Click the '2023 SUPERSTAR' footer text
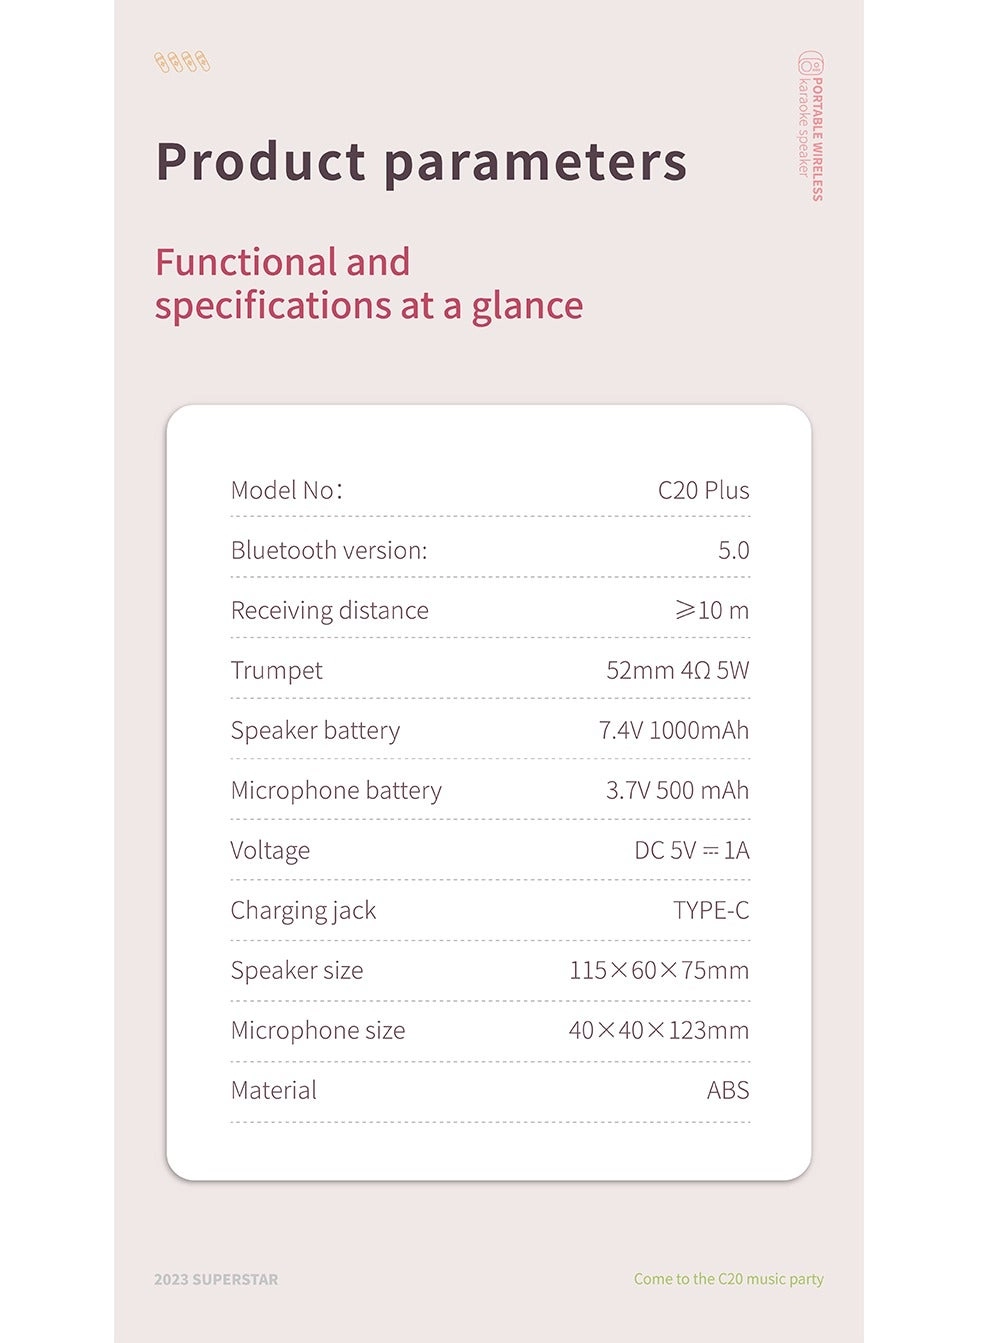 (x=216, y=1279)
